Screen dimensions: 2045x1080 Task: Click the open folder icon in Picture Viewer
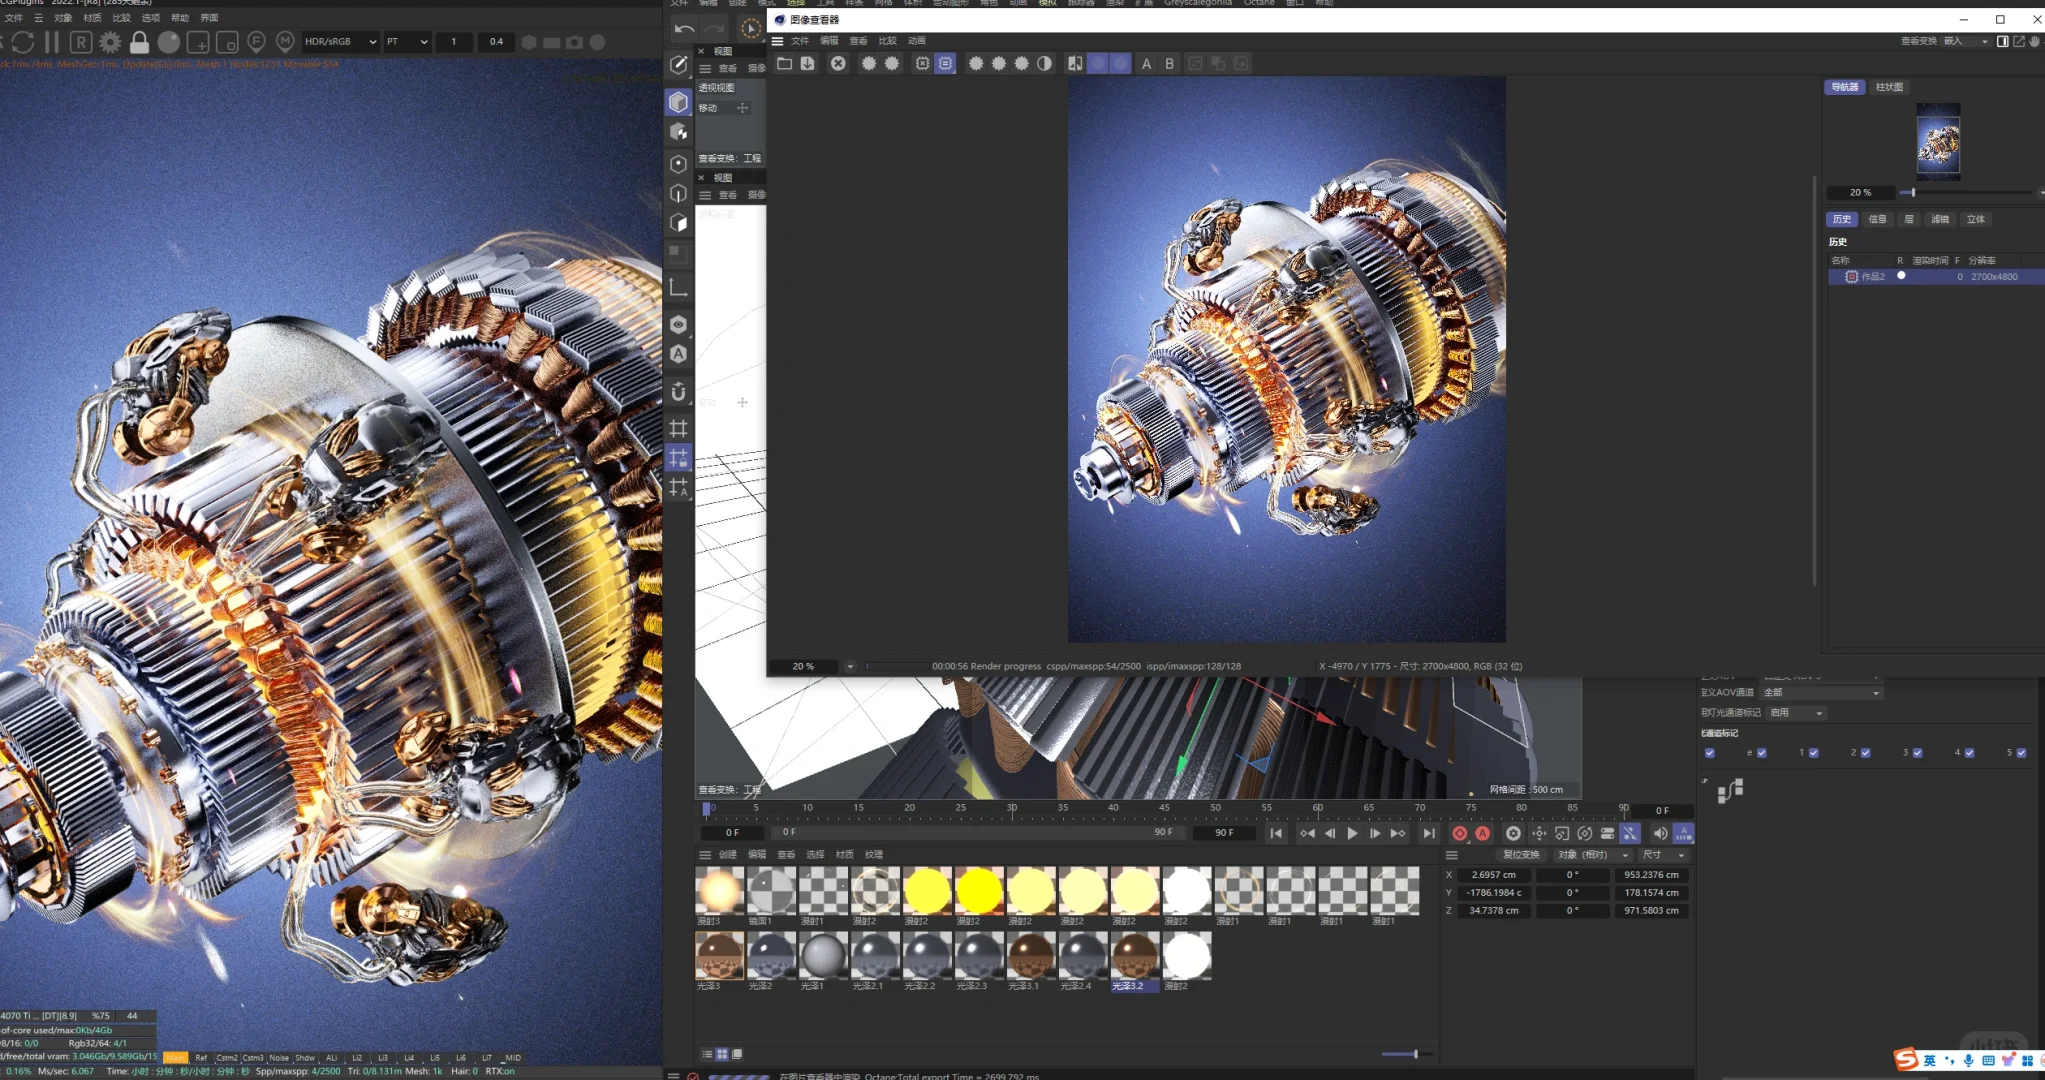(x=784, y=63)
